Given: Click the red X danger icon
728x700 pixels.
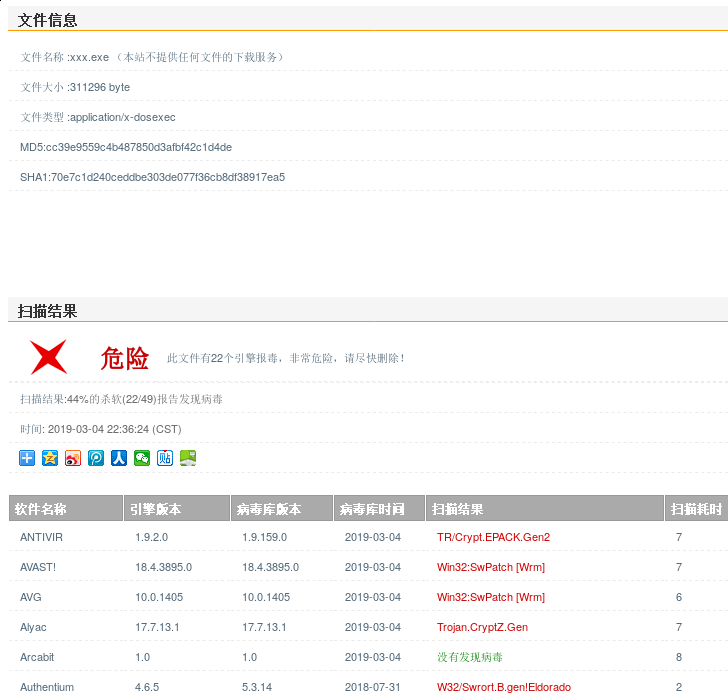Looking at the screenshot, I should pyautogui.click(x=48, y=357).
